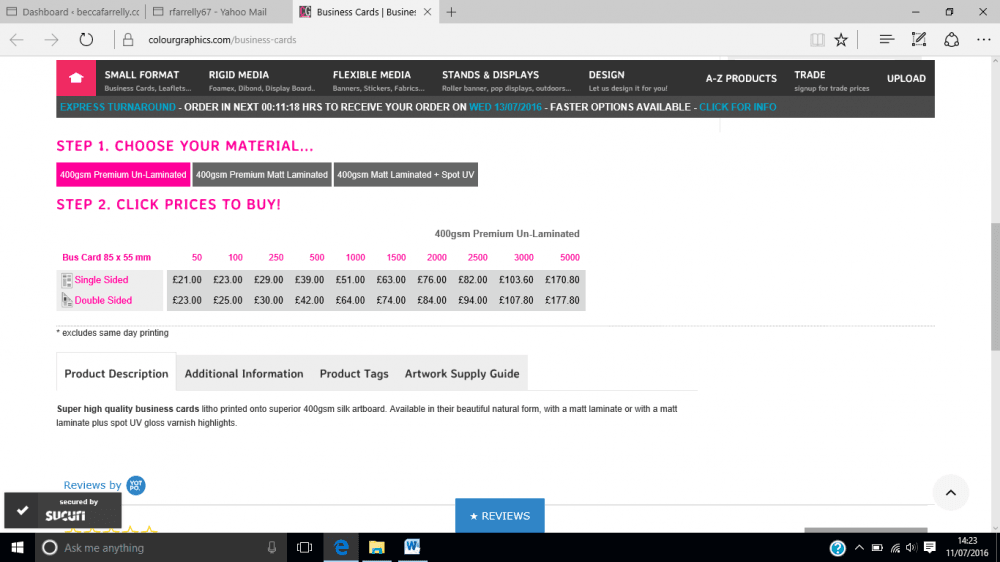Click the £39.00 single sided price
This screenshot has height=562, width=1000.
click(316, 280)
